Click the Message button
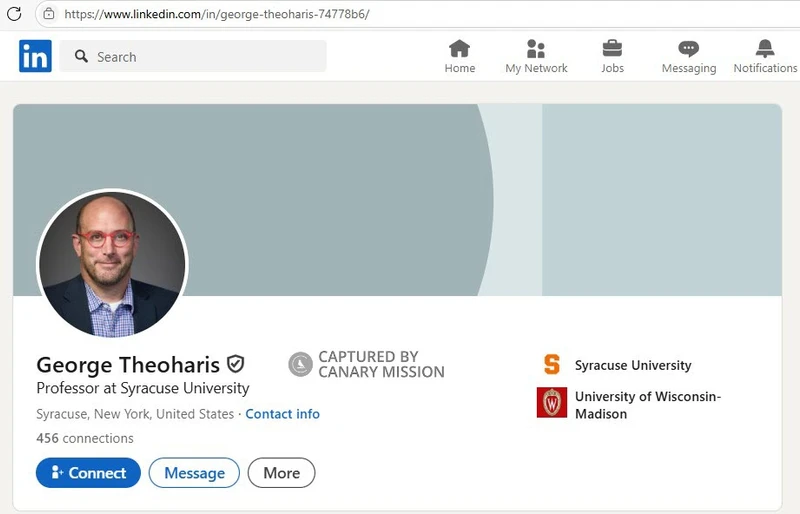The image size is (800, 514). point(194,473)
